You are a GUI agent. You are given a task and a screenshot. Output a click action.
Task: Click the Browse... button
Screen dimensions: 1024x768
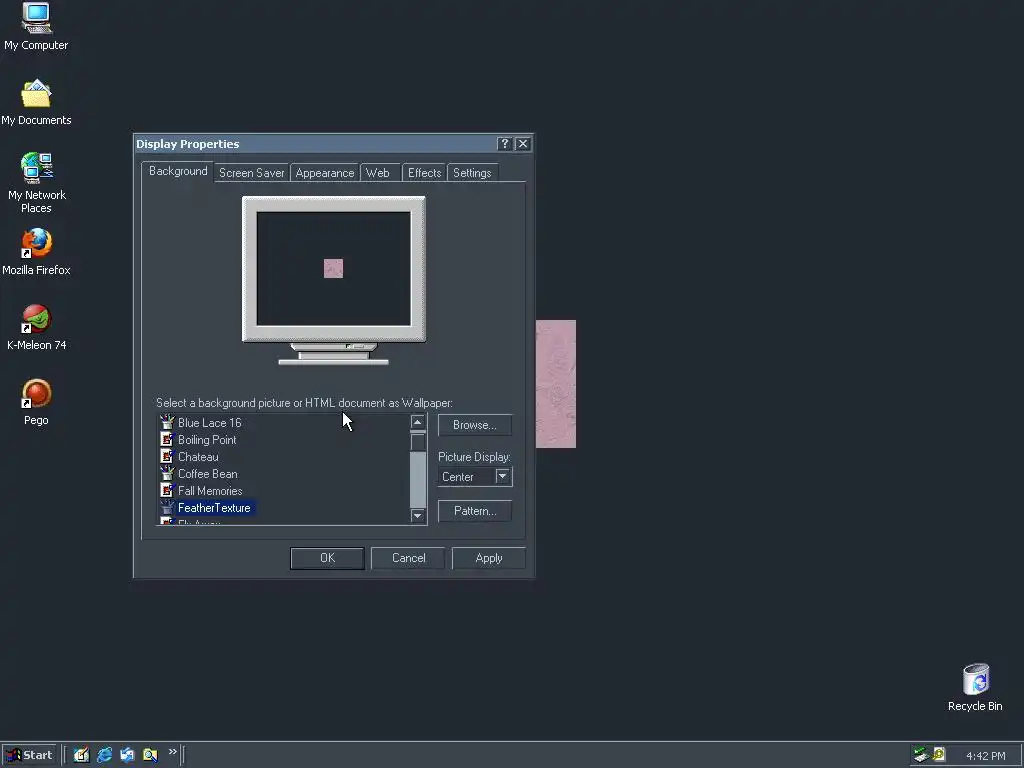pyautogui.click(x=475, y=424)
